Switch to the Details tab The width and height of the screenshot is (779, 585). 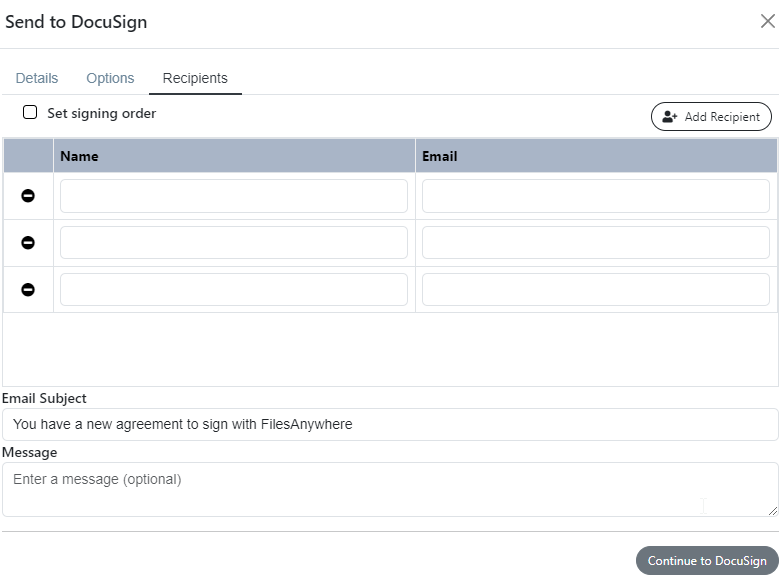click(37, 78)
